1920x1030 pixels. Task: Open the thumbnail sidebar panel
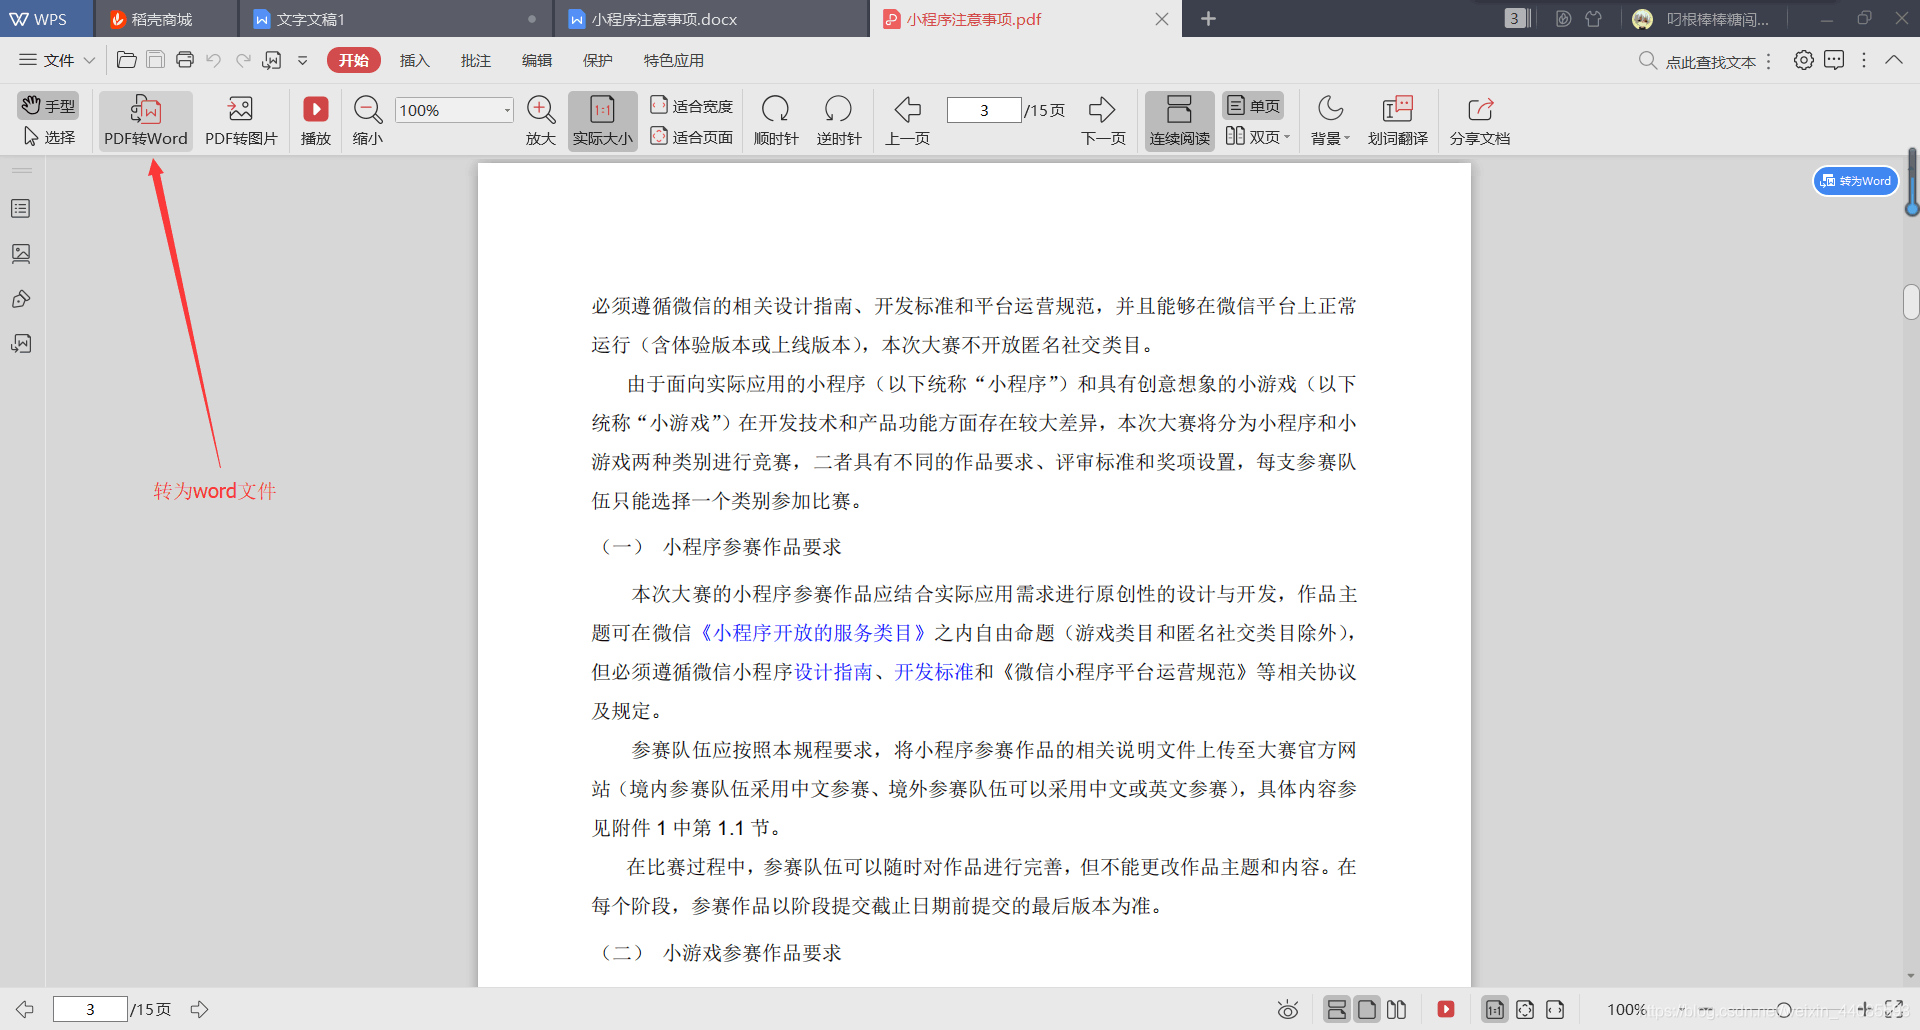pos(21,254)
